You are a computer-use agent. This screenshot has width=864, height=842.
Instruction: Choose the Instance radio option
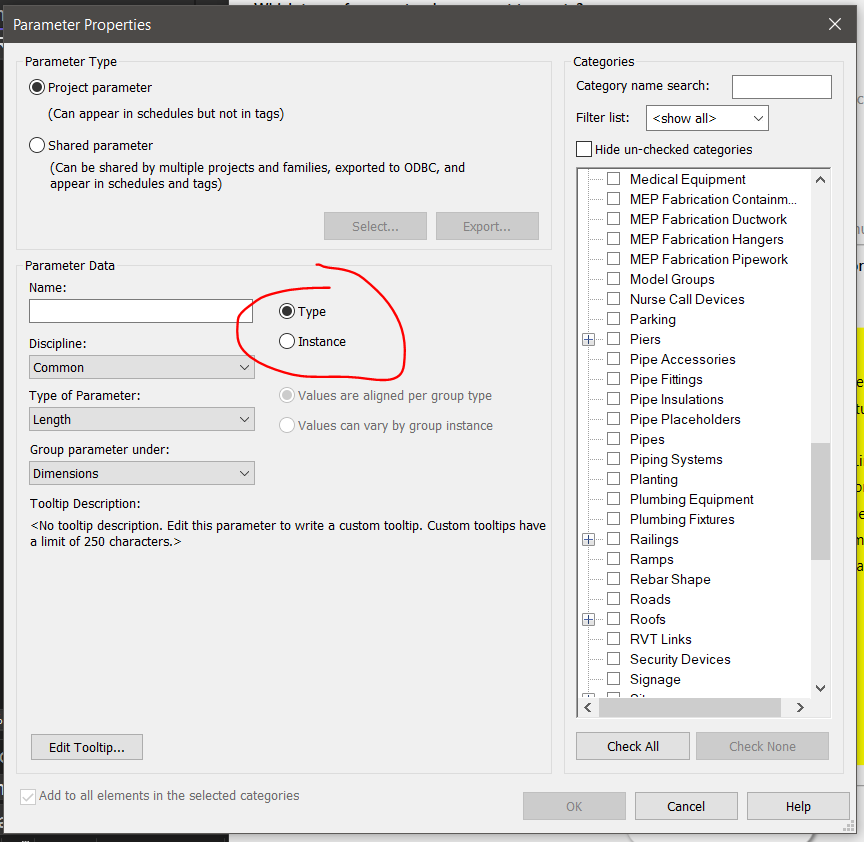[x=287, y=341]
